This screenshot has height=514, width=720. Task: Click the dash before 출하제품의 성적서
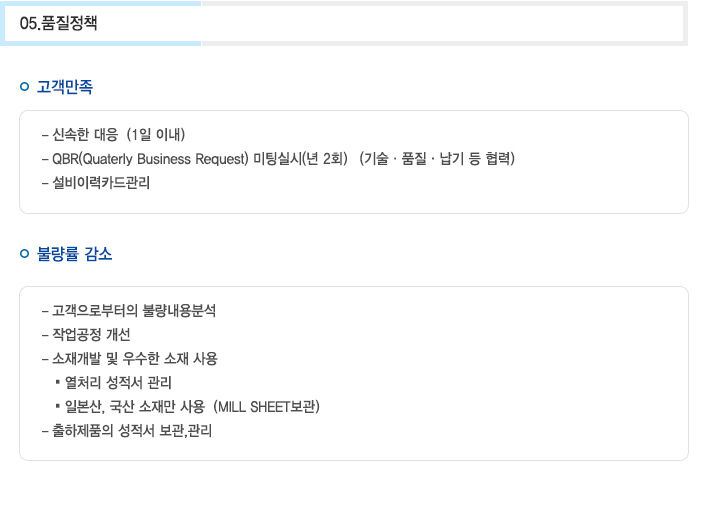point(45,431)
